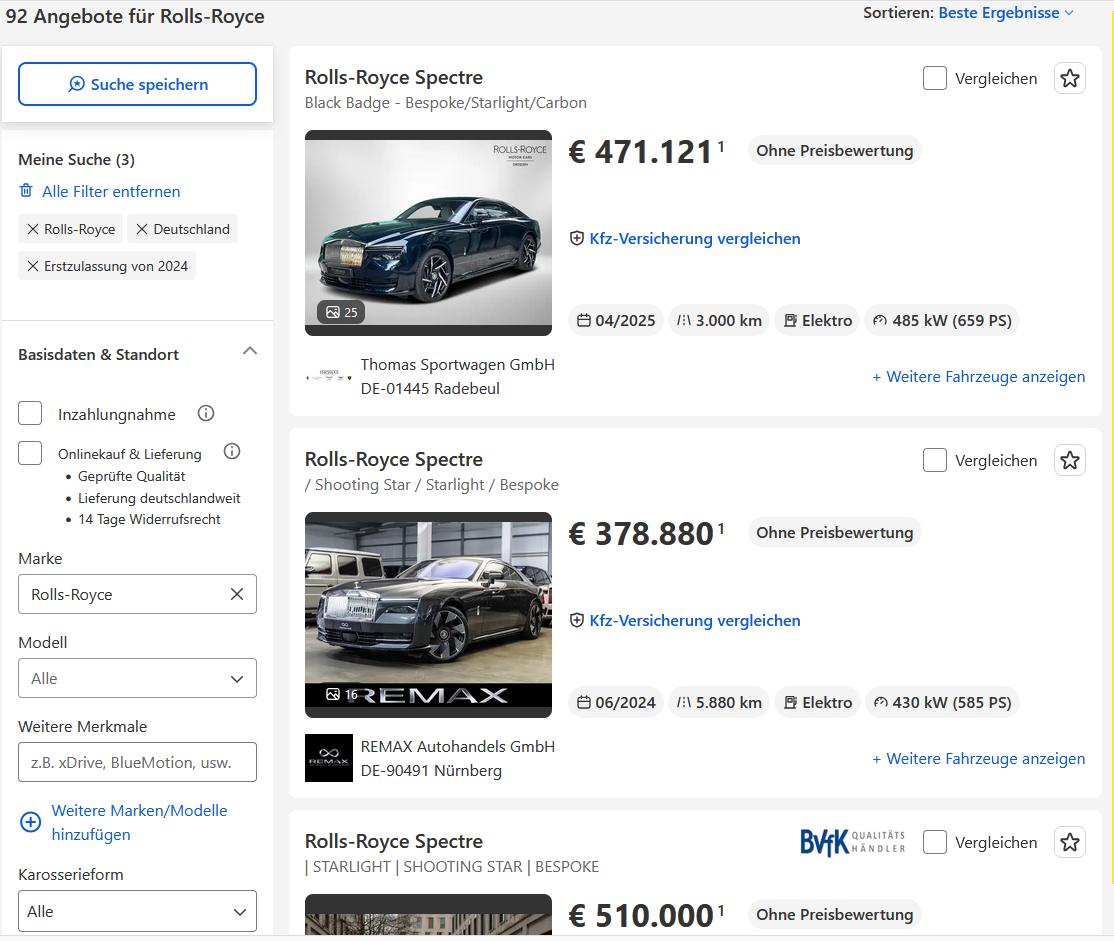Click Ohne Preisbewertung badge beside €510.000

pos(834,914)
